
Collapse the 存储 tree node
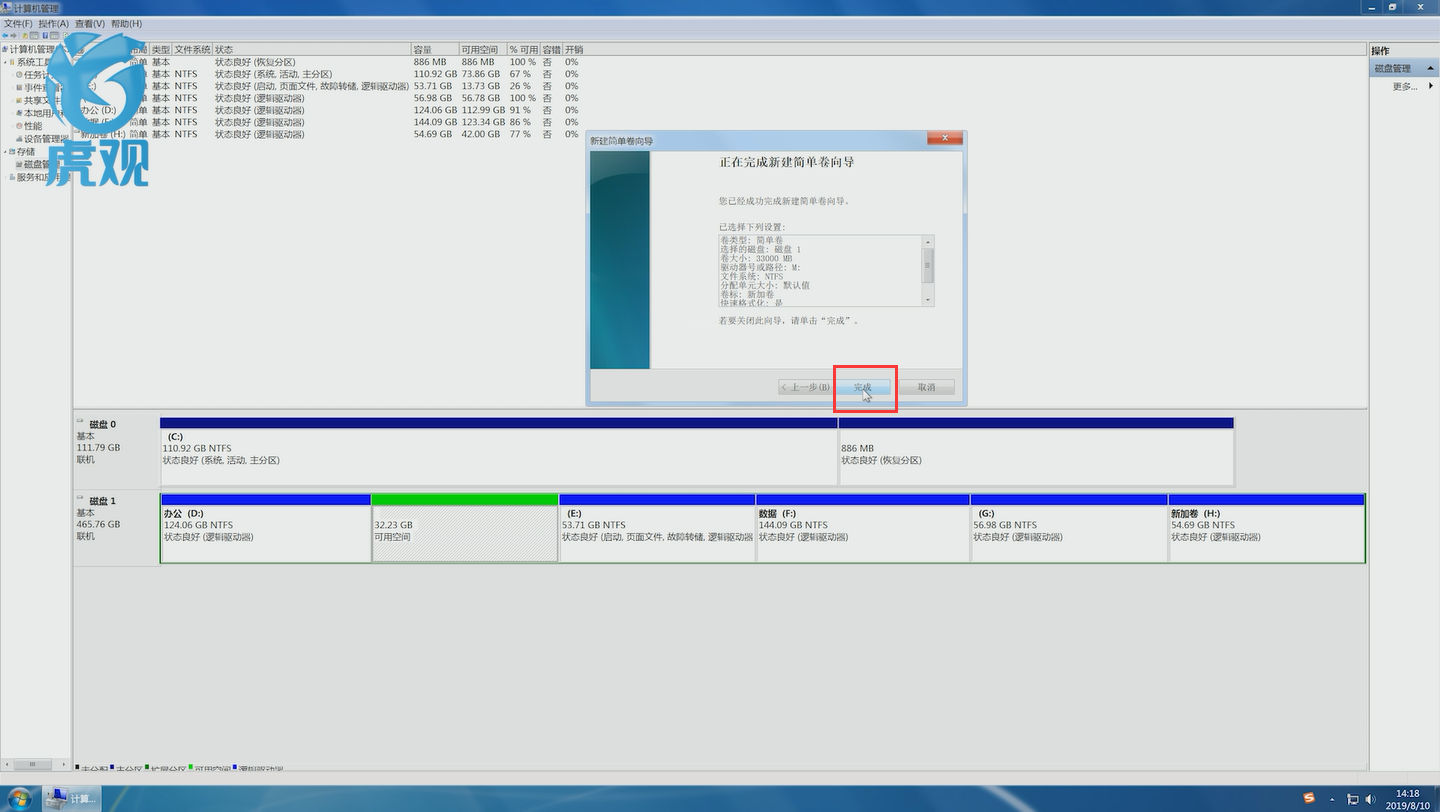click(x=6, y=152)
